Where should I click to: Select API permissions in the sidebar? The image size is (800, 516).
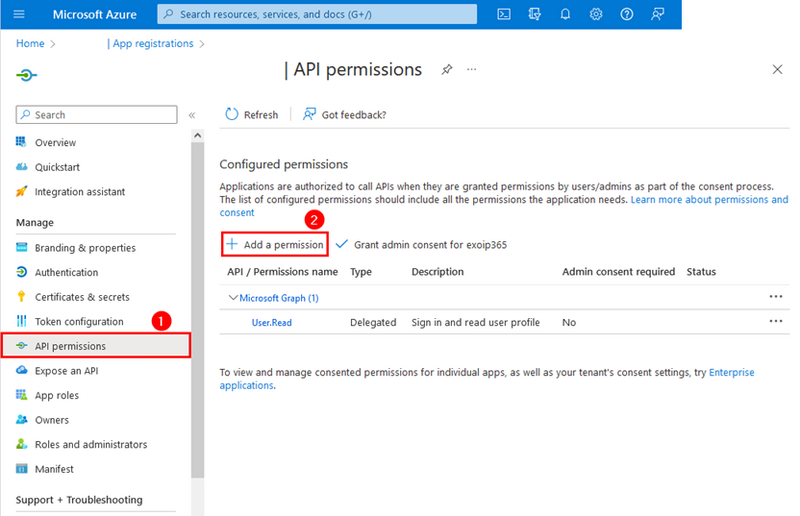tap(96, 346)
